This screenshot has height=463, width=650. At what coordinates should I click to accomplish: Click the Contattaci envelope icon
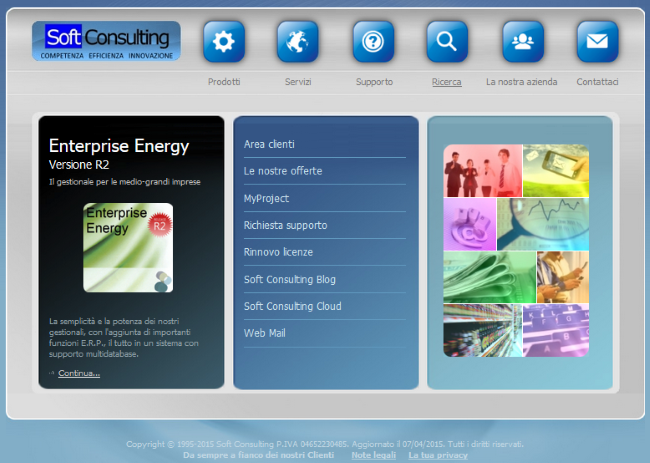(597, 41)
